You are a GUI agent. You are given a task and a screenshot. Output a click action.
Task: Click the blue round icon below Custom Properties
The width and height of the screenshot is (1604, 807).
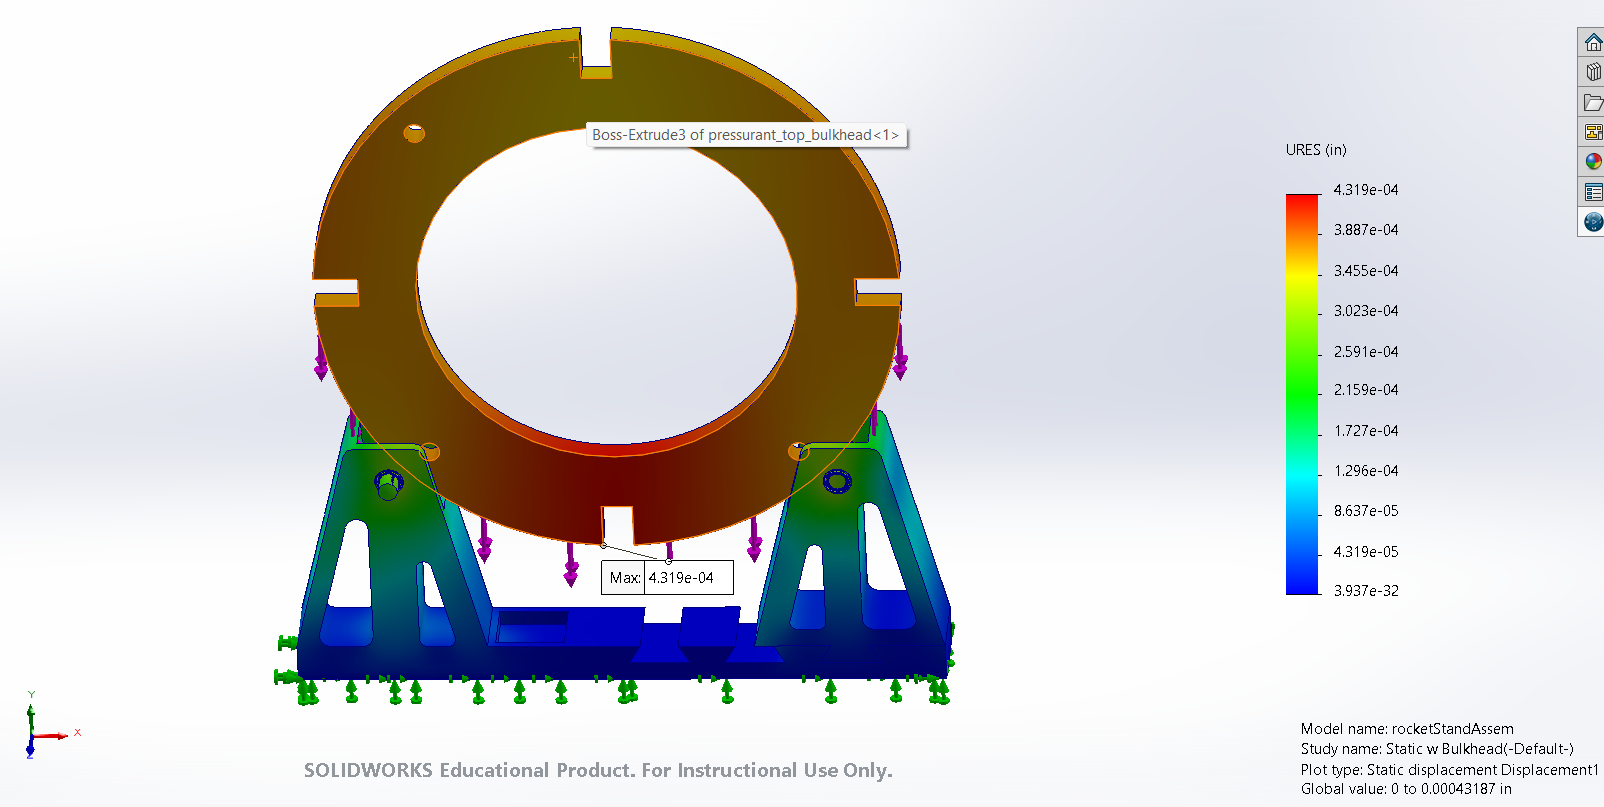click(x=1593, y=222)
